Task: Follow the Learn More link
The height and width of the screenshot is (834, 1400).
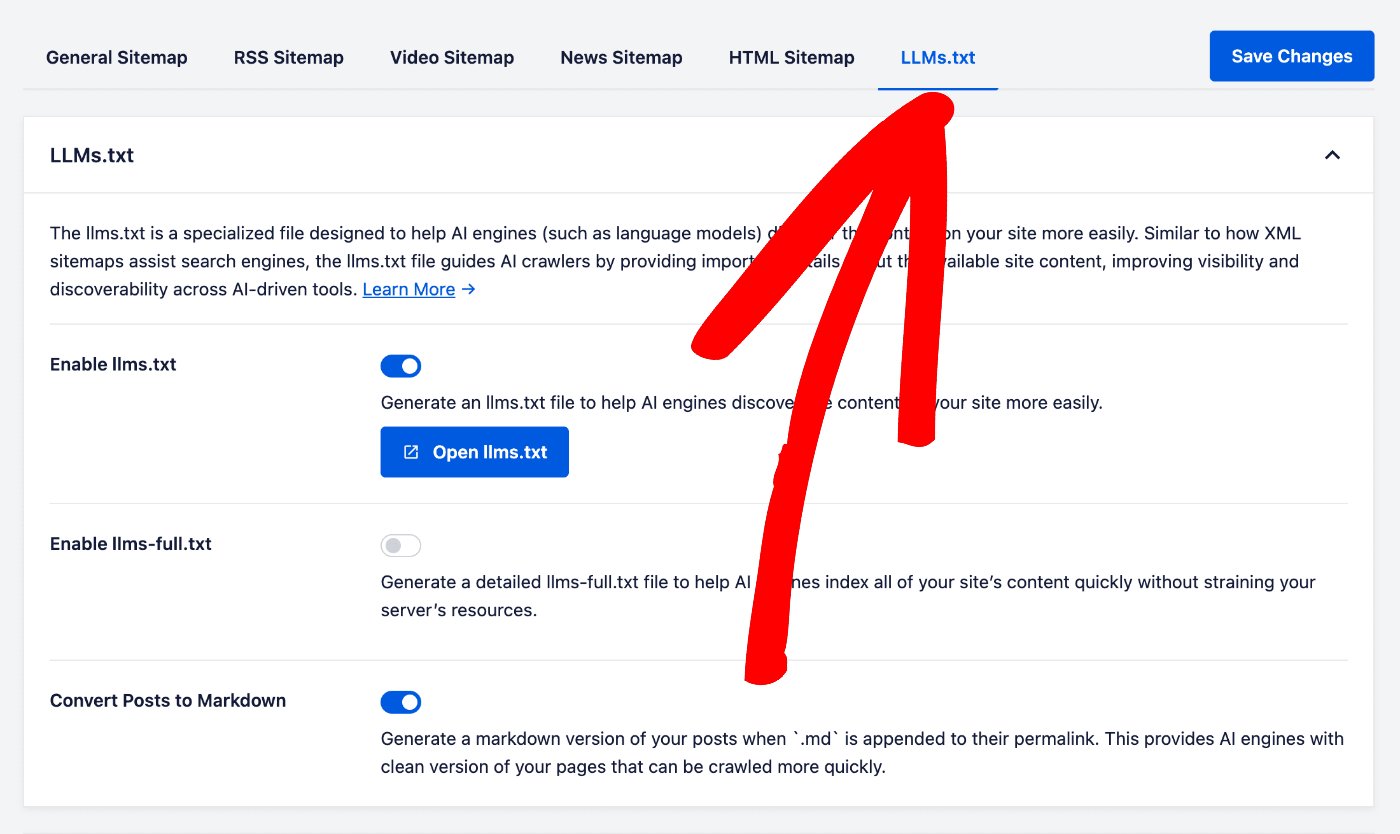Action: pos(408,289)
